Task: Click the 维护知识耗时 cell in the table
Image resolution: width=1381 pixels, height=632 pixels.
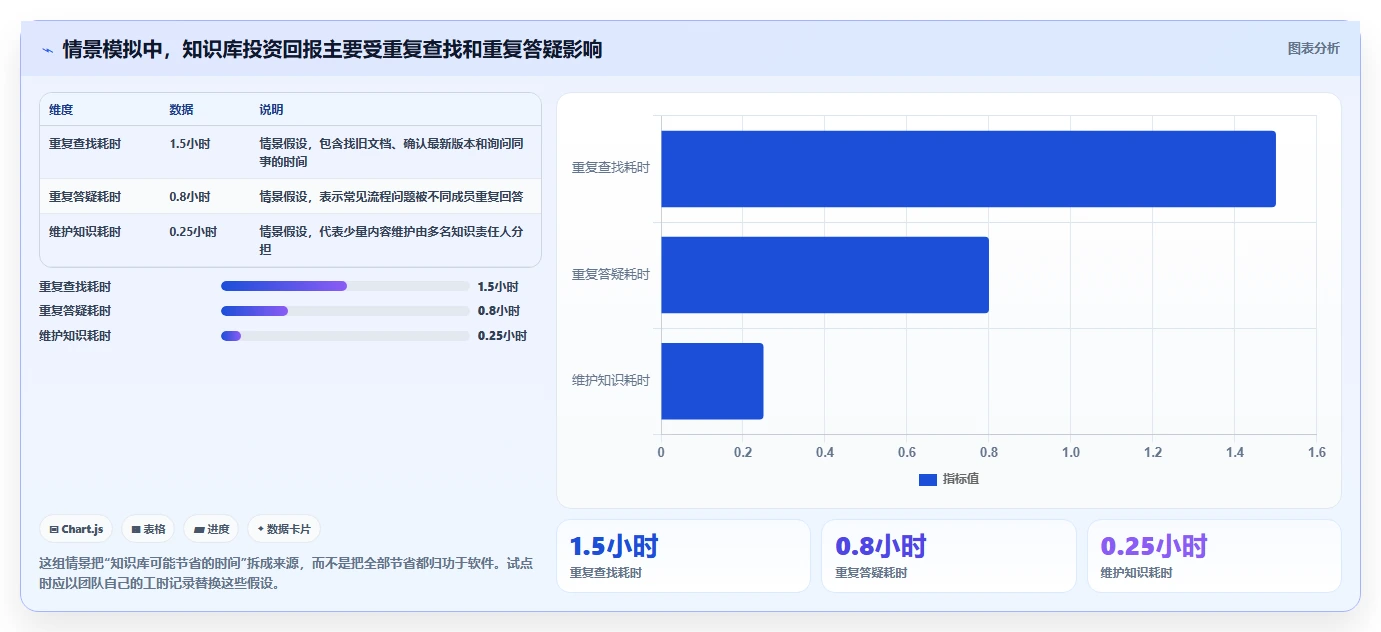Action: point(85,232)
